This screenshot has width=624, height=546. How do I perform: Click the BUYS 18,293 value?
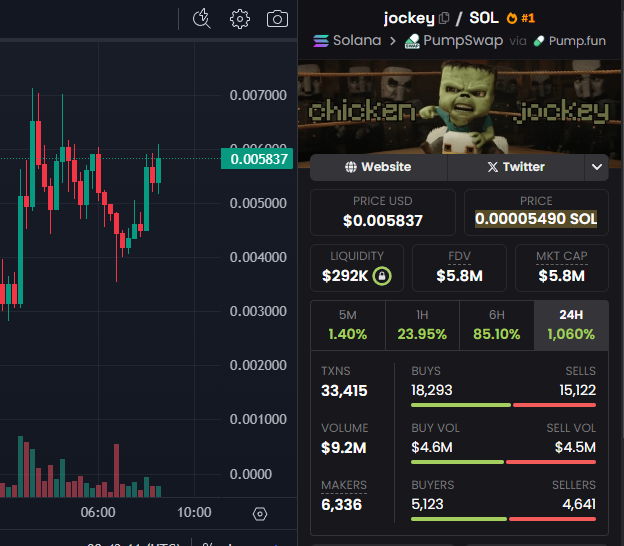[432, 390]
